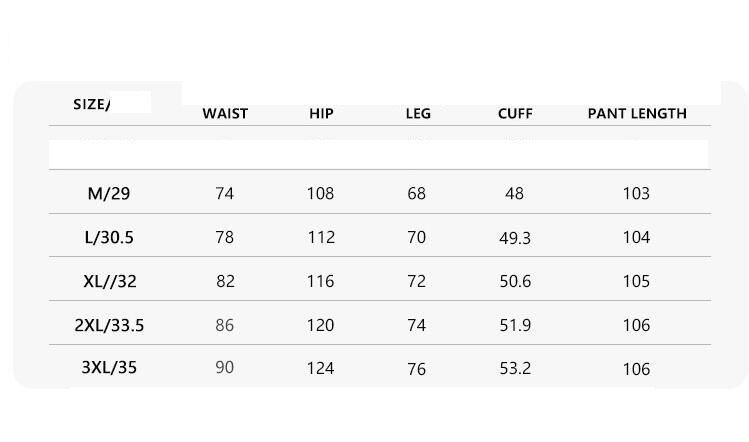Select the 2XL/33.5 size row label
The image size is (749, 442).
[x=109, y=325]
